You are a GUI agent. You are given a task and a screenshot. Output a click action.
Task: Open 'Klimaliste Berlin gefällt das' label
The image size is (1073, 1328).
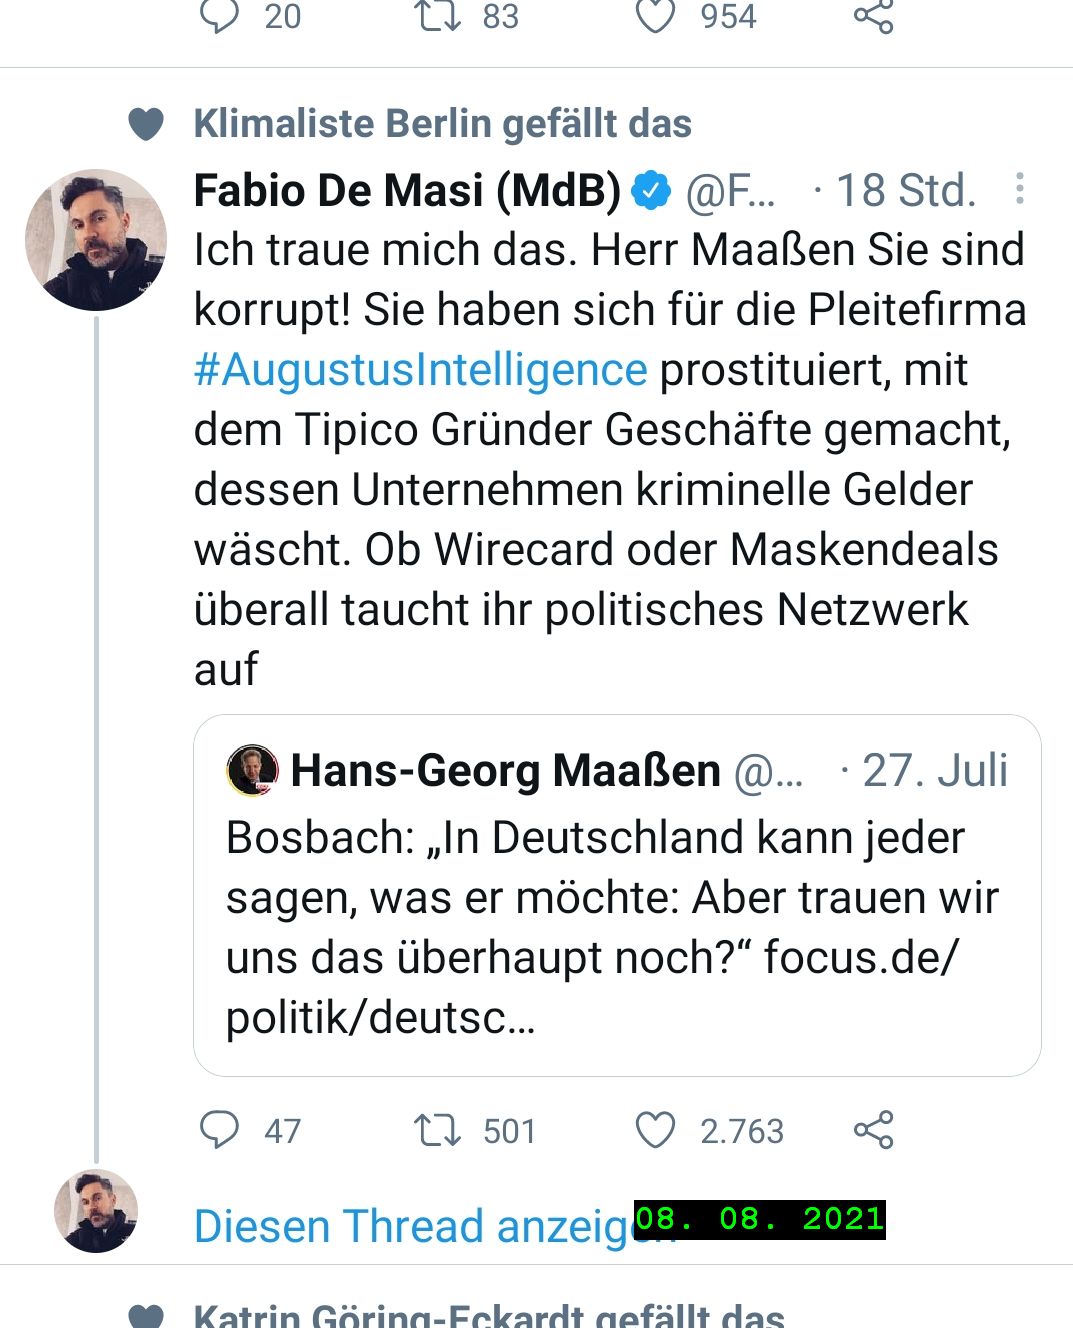pos(442,124)
